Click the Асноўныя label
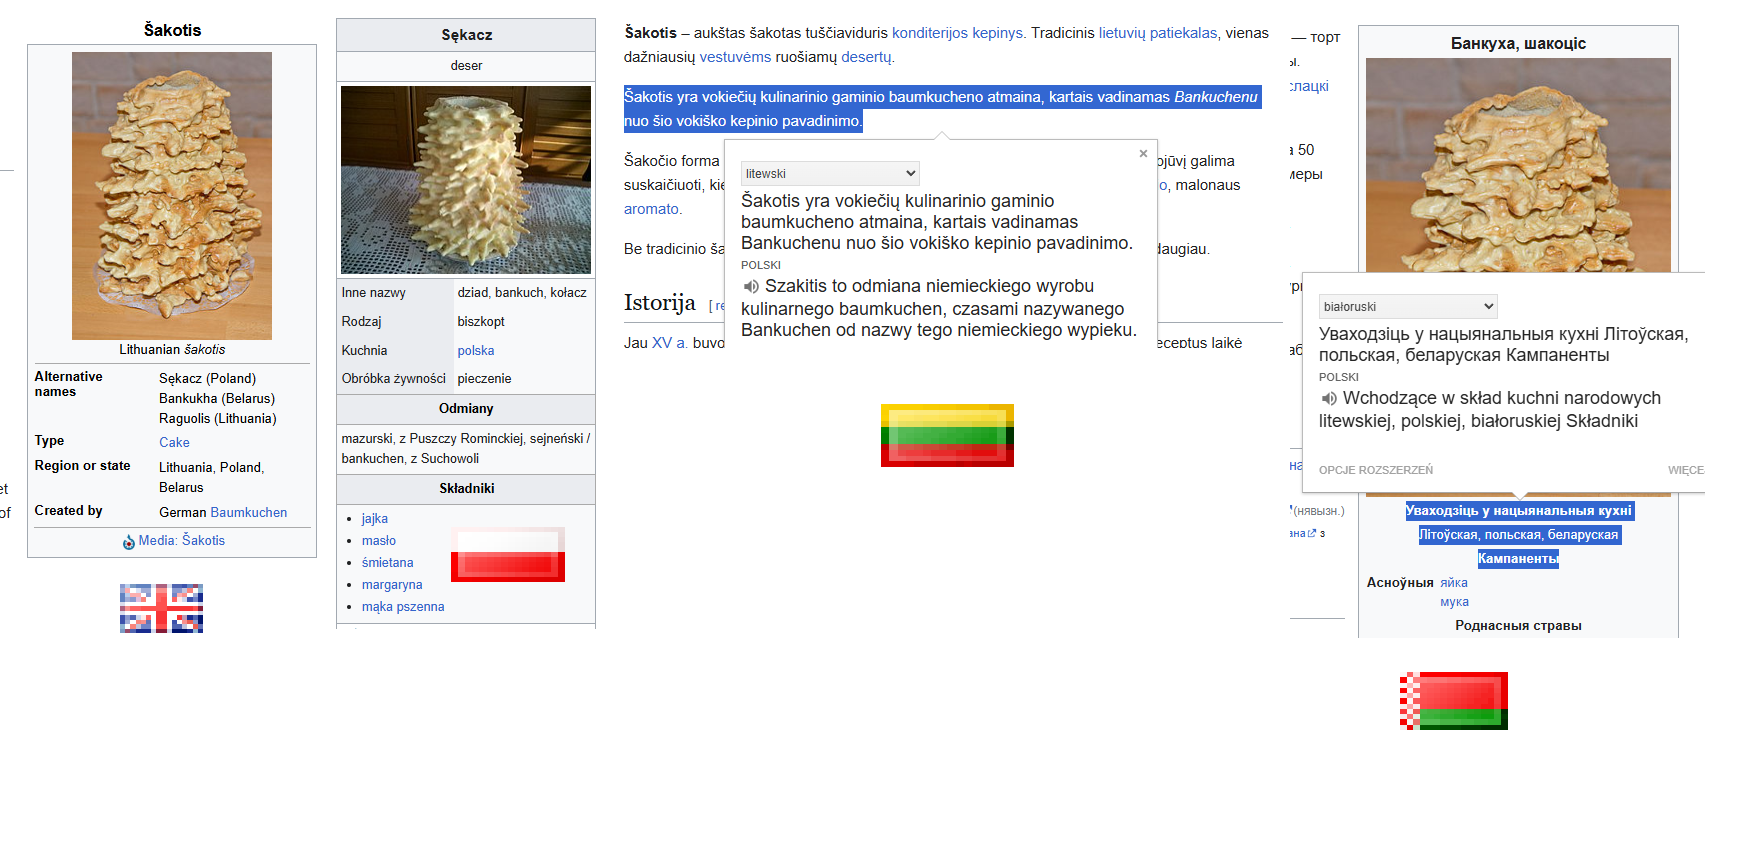 1400,582
